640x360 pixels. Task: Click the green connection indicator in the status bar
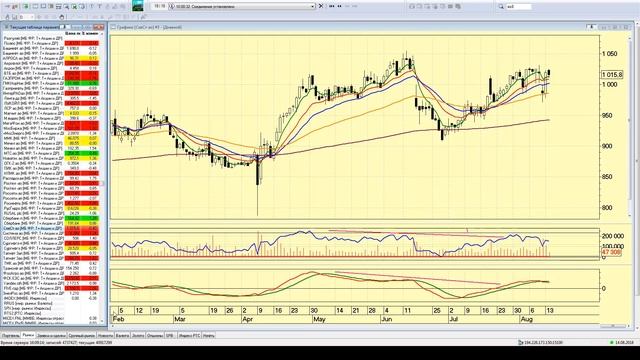coord(611,342)
